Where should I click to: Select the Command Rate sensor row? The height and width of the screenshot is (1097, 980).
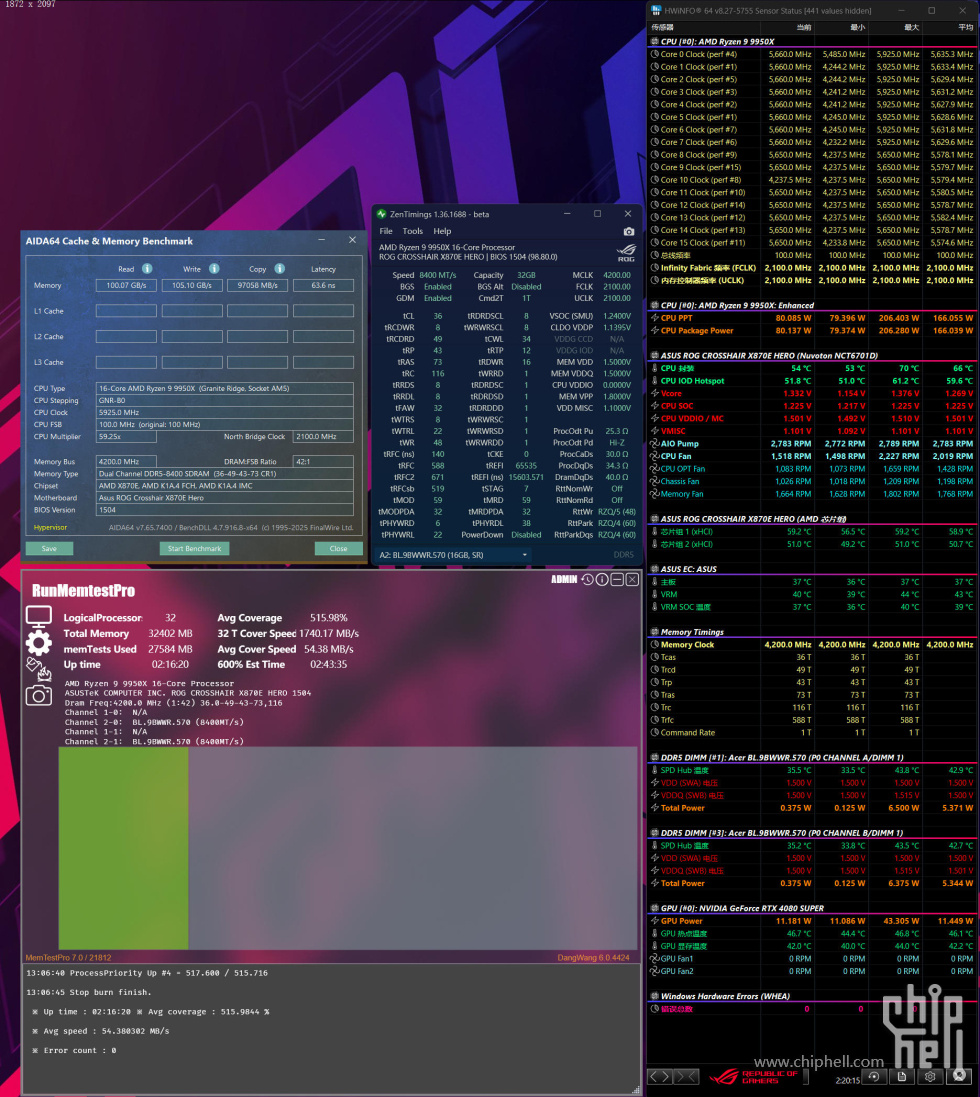[x=813, y=733]
